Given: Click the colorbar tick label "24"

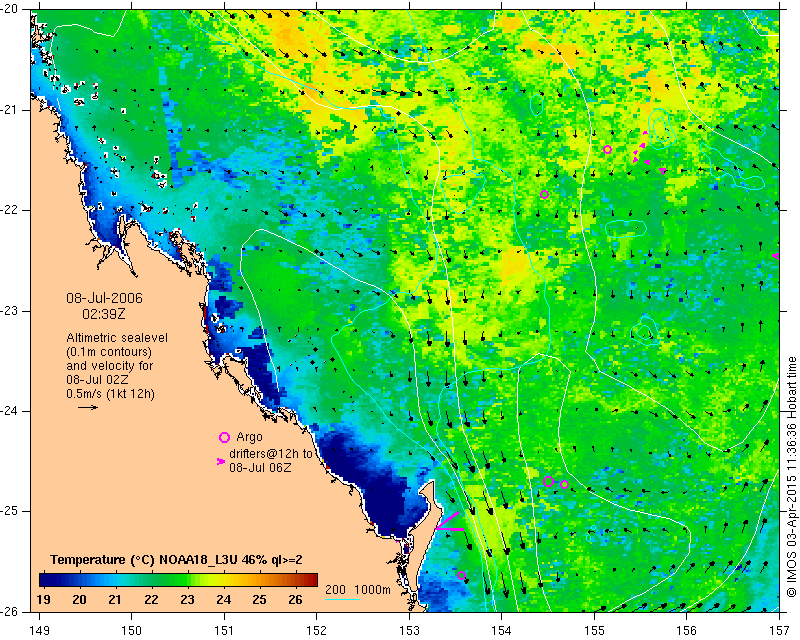Looking at the screenshot, I should click(223, 600).
